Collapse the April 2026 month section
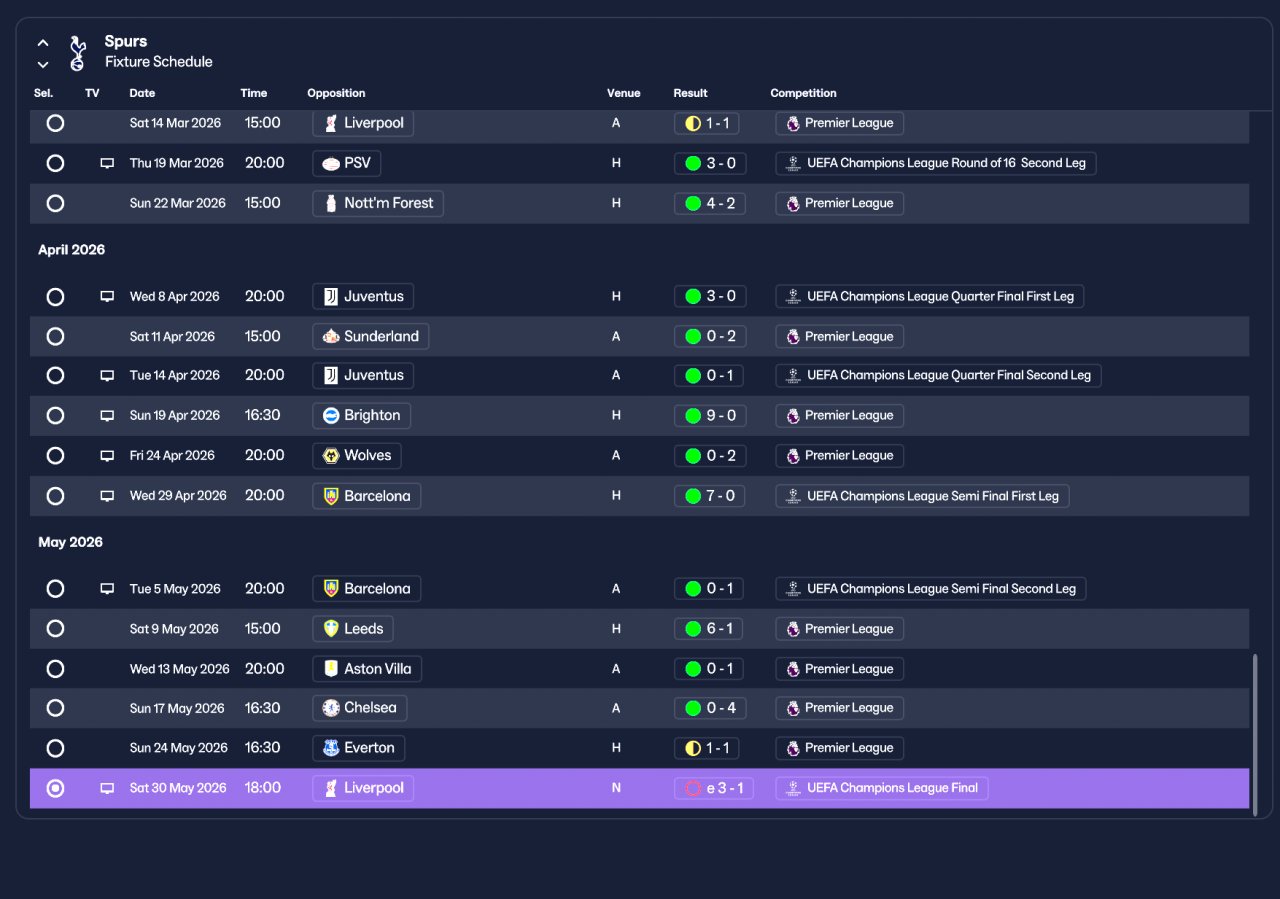This screenshot has height=899, width=1280. pos(71,250)
